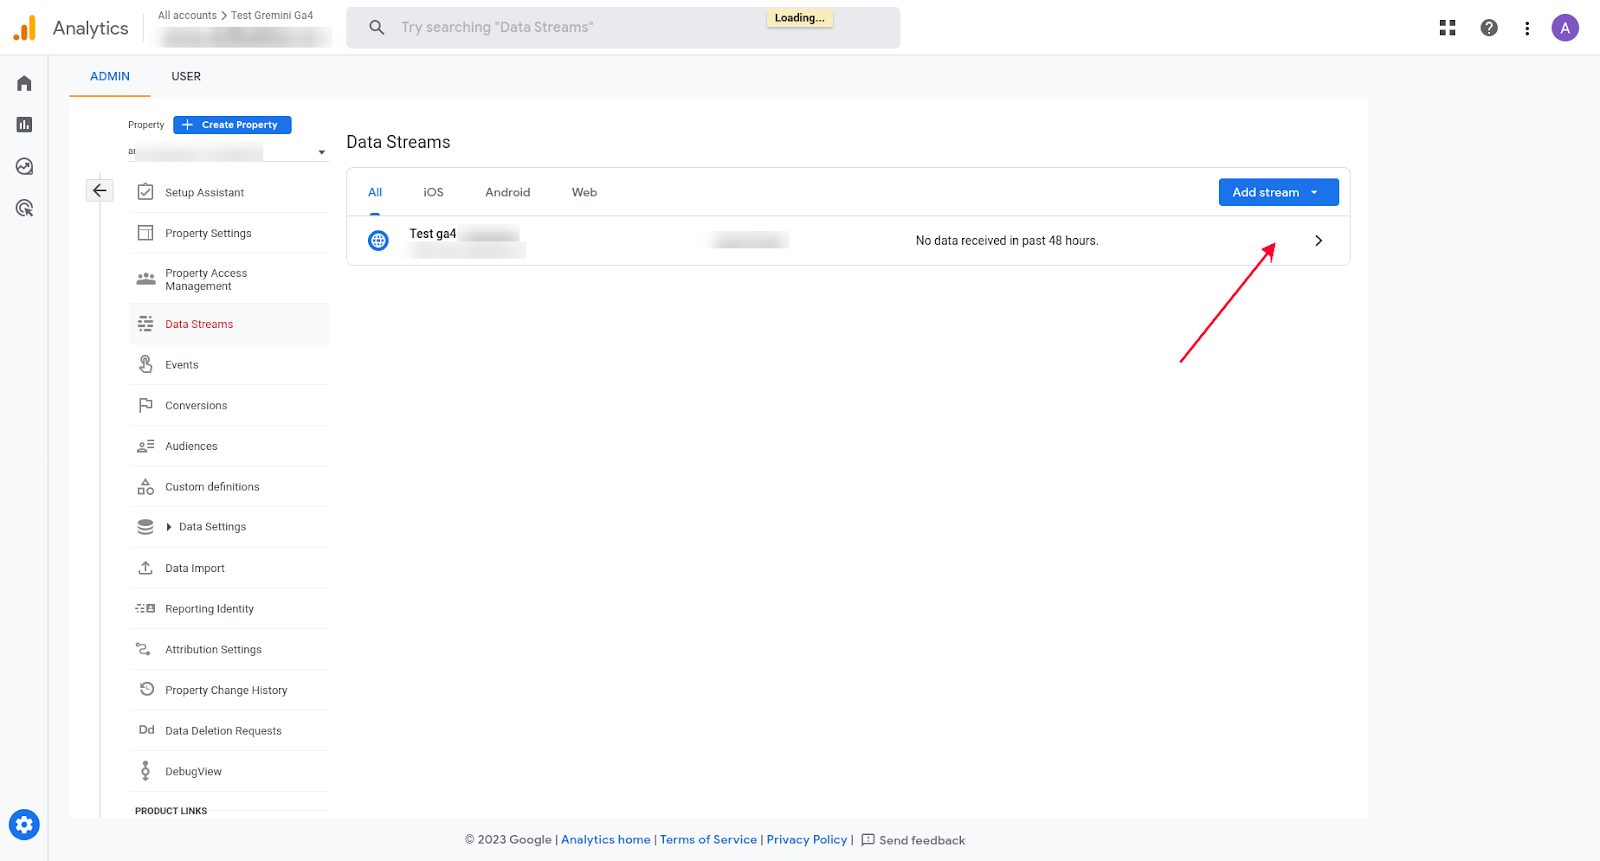
Task: Click the back arrow in property column
Action: click(x=99, y=190)
